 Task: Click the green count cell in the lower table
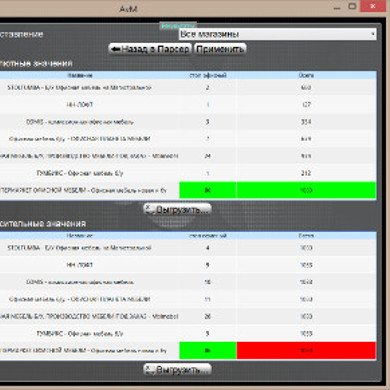click(208, 351)
